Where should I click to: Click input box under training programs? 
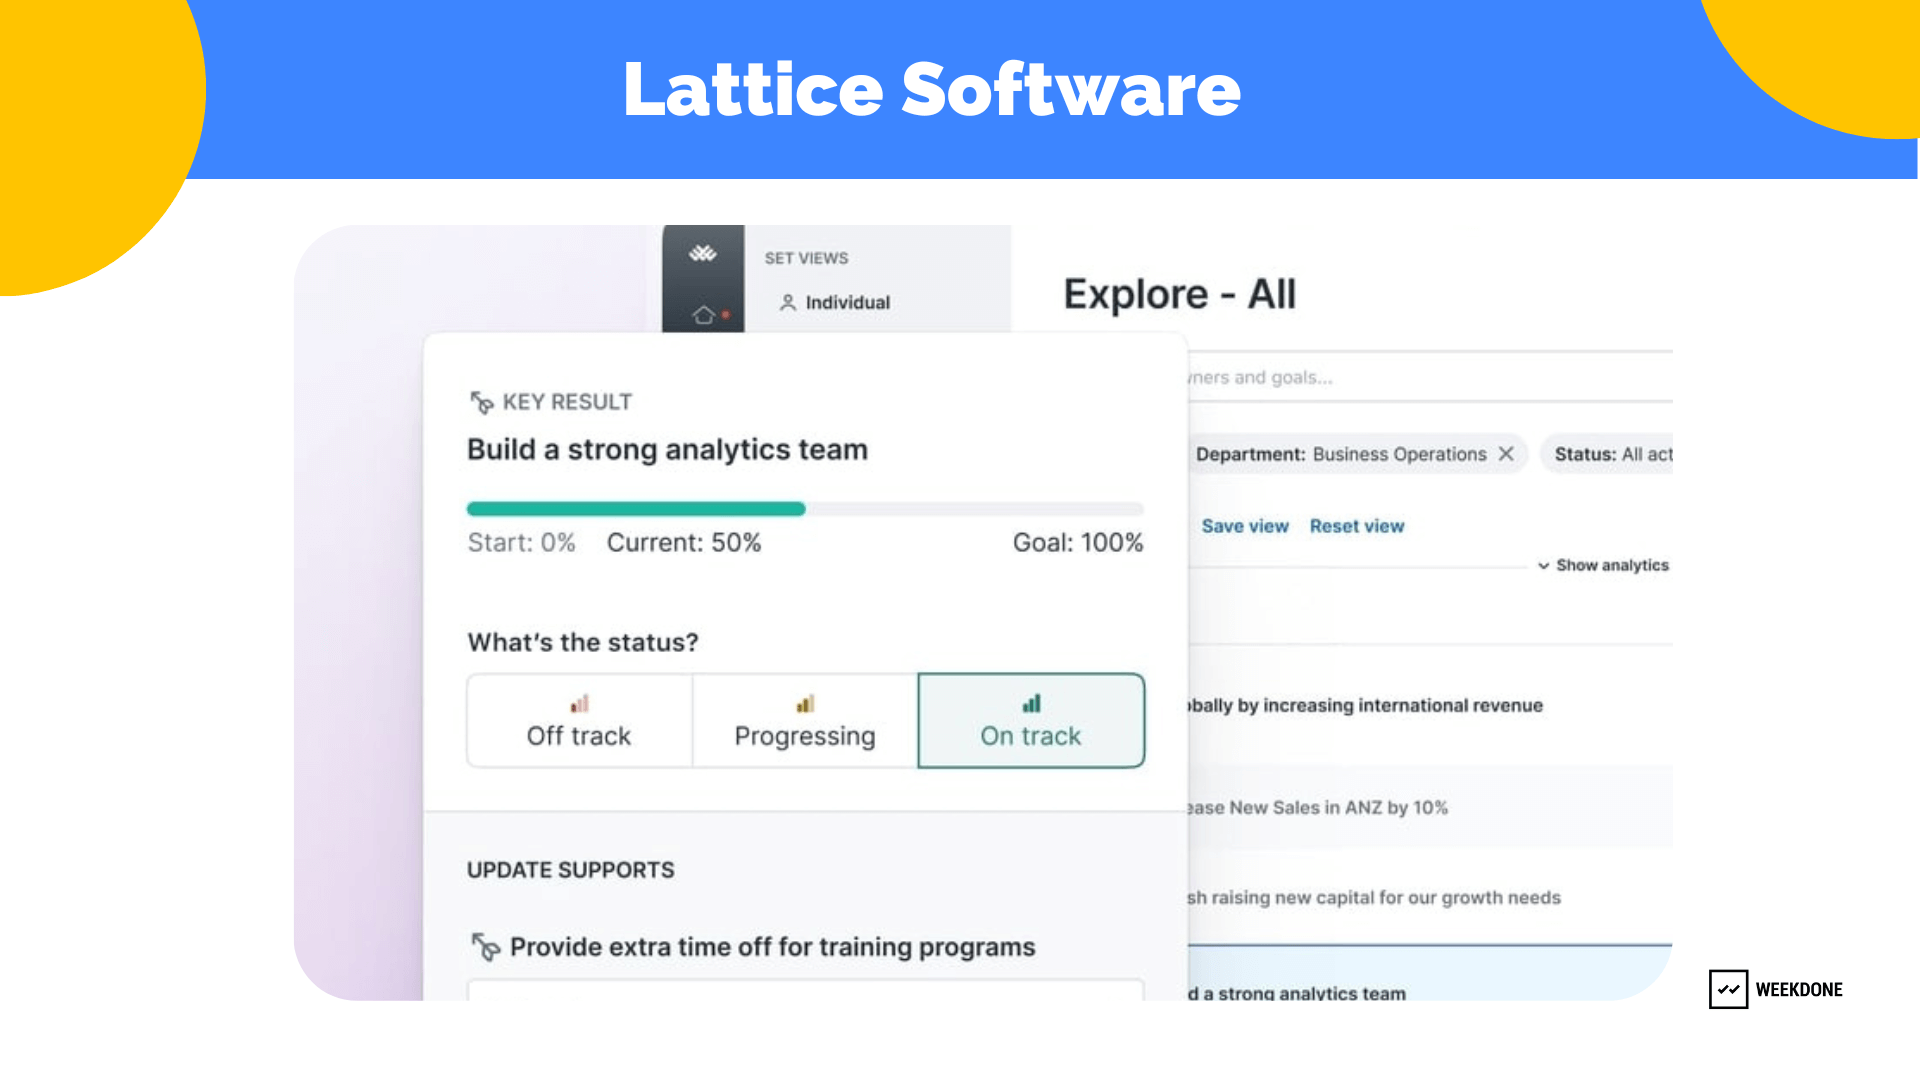point(805,990)
